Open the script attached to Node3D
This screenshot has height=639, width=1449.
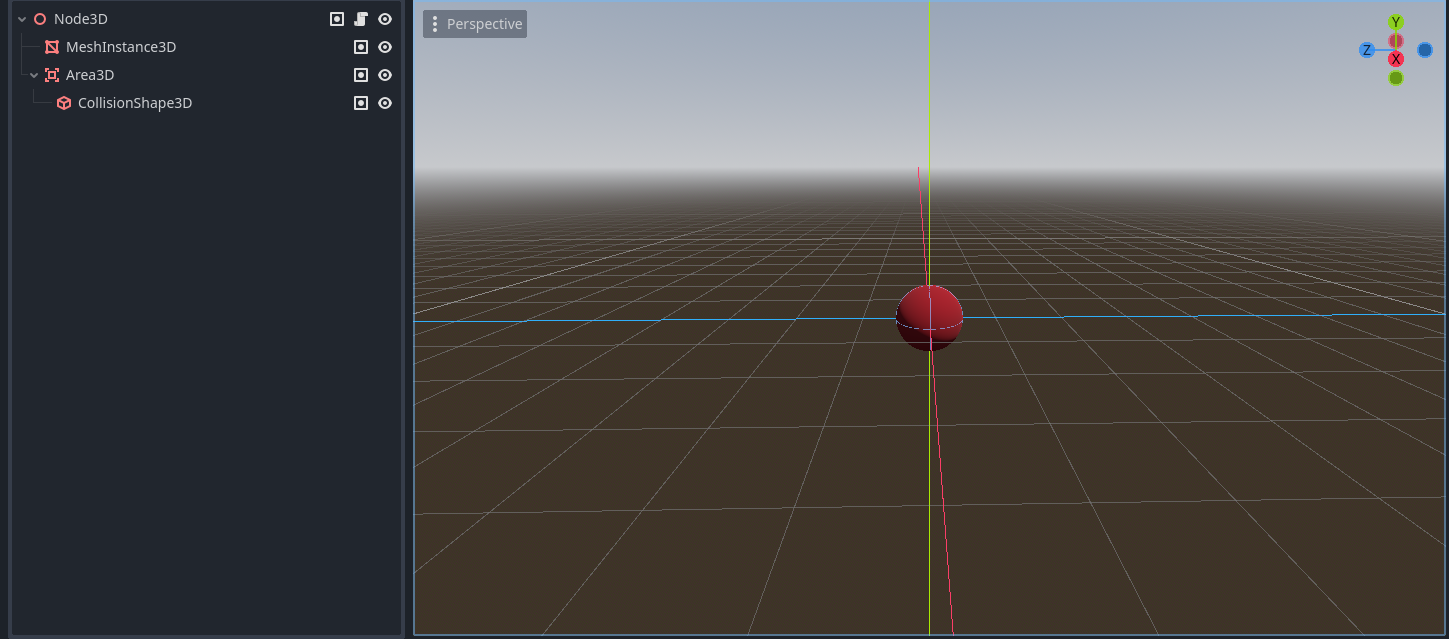361,19
